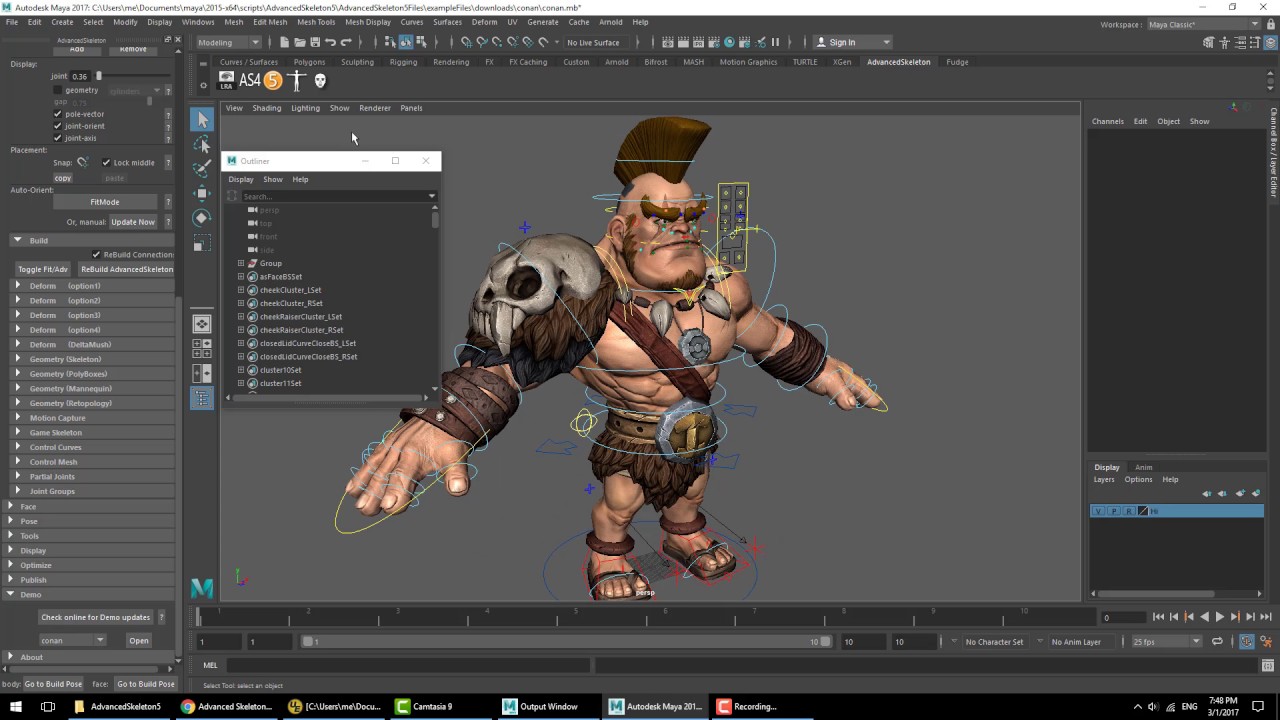
Task: Click the Update Now button
Action: click(x=133, y=222)
